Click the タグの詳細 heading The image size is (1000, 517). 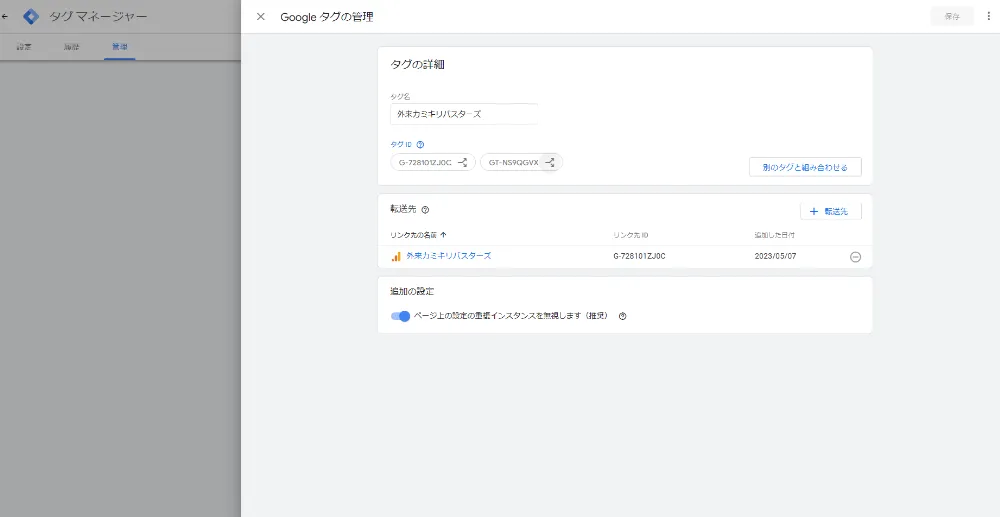(417, 64)
